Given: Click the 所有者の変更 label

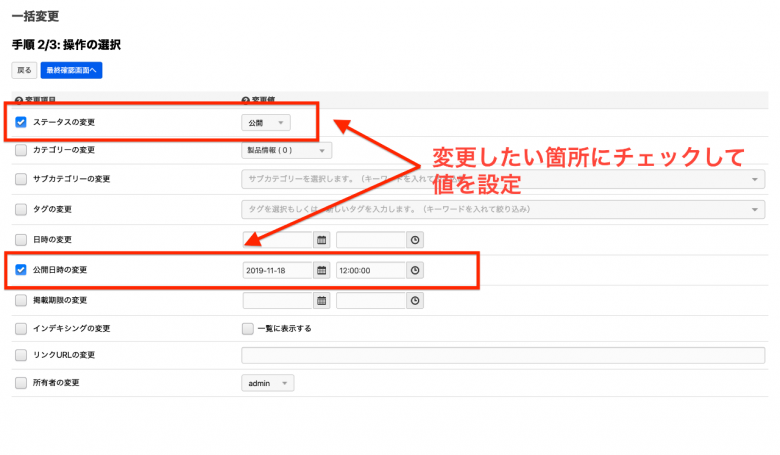Looking at the screenshot, I should pyautogui.click(x=56, y=383).
